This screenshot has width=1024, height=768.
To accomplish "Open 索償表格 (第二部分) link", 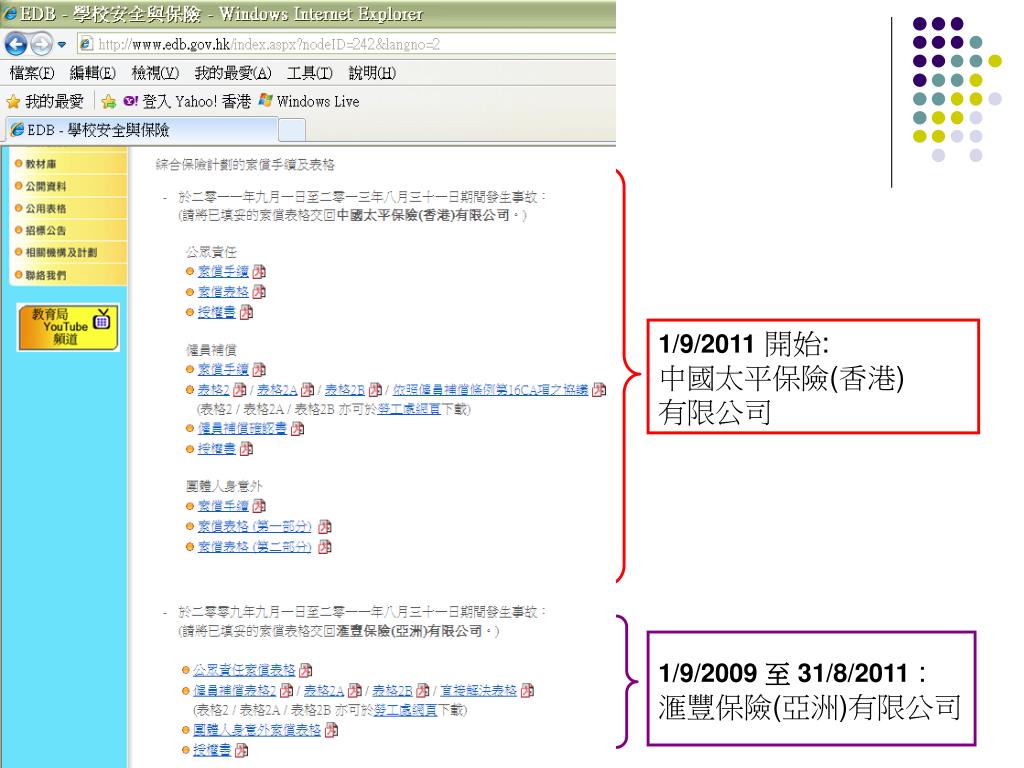I will tap(255, 547).
